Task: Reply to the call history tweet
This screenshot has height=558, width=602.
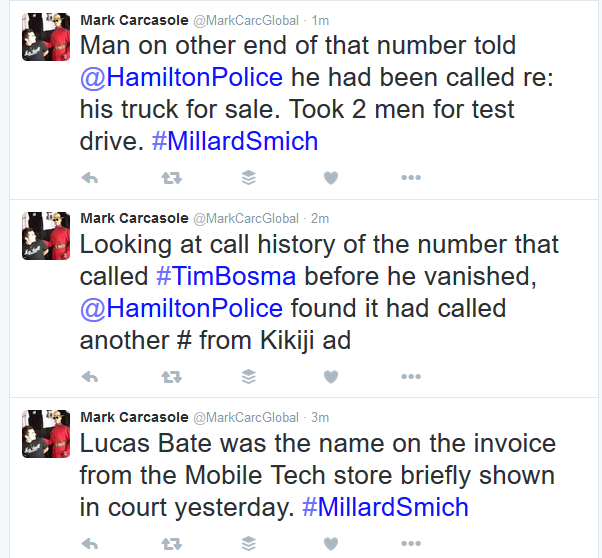Action: [89, 376]
